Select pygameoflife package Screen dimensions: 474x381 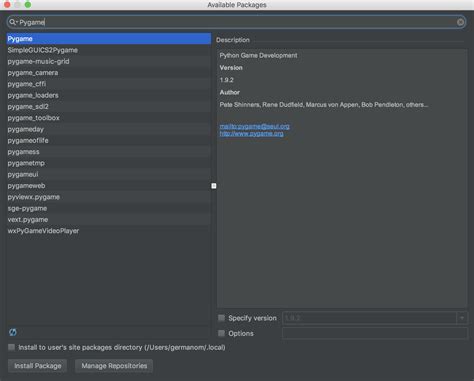109,140
